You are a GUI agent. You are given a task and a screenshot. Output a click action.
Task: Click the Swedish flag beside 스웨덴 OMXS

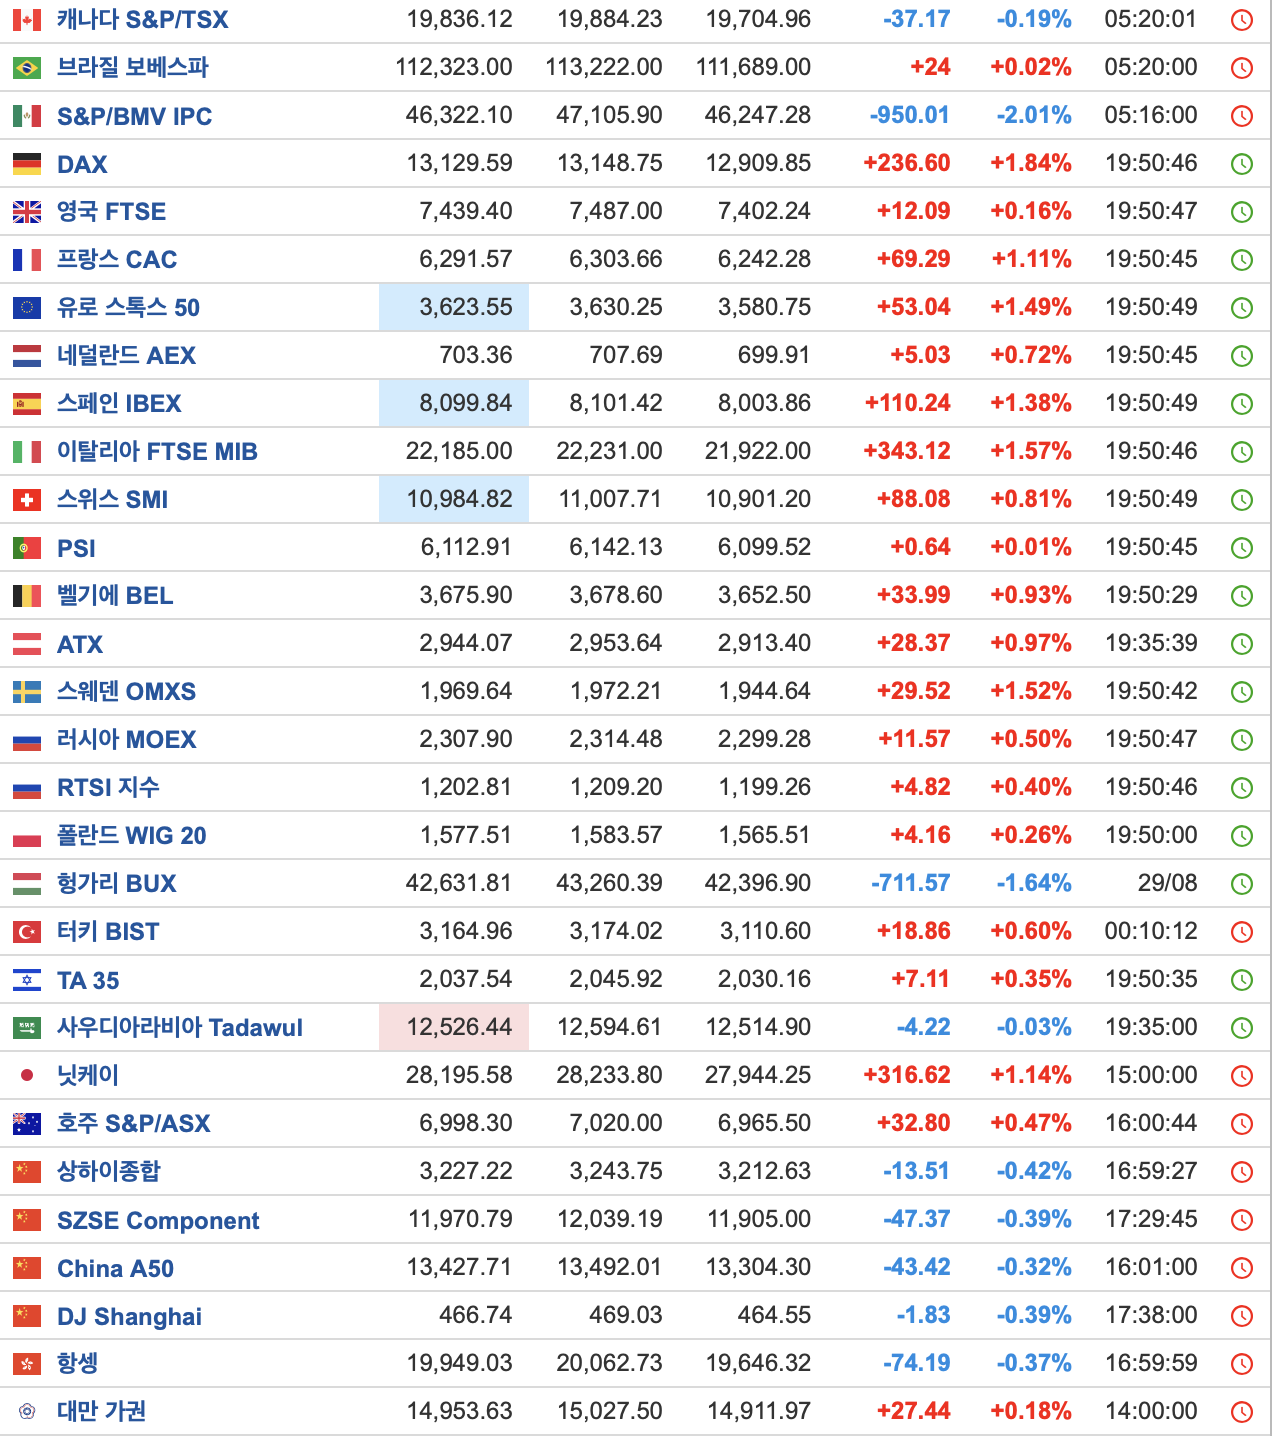pos(27,691)
